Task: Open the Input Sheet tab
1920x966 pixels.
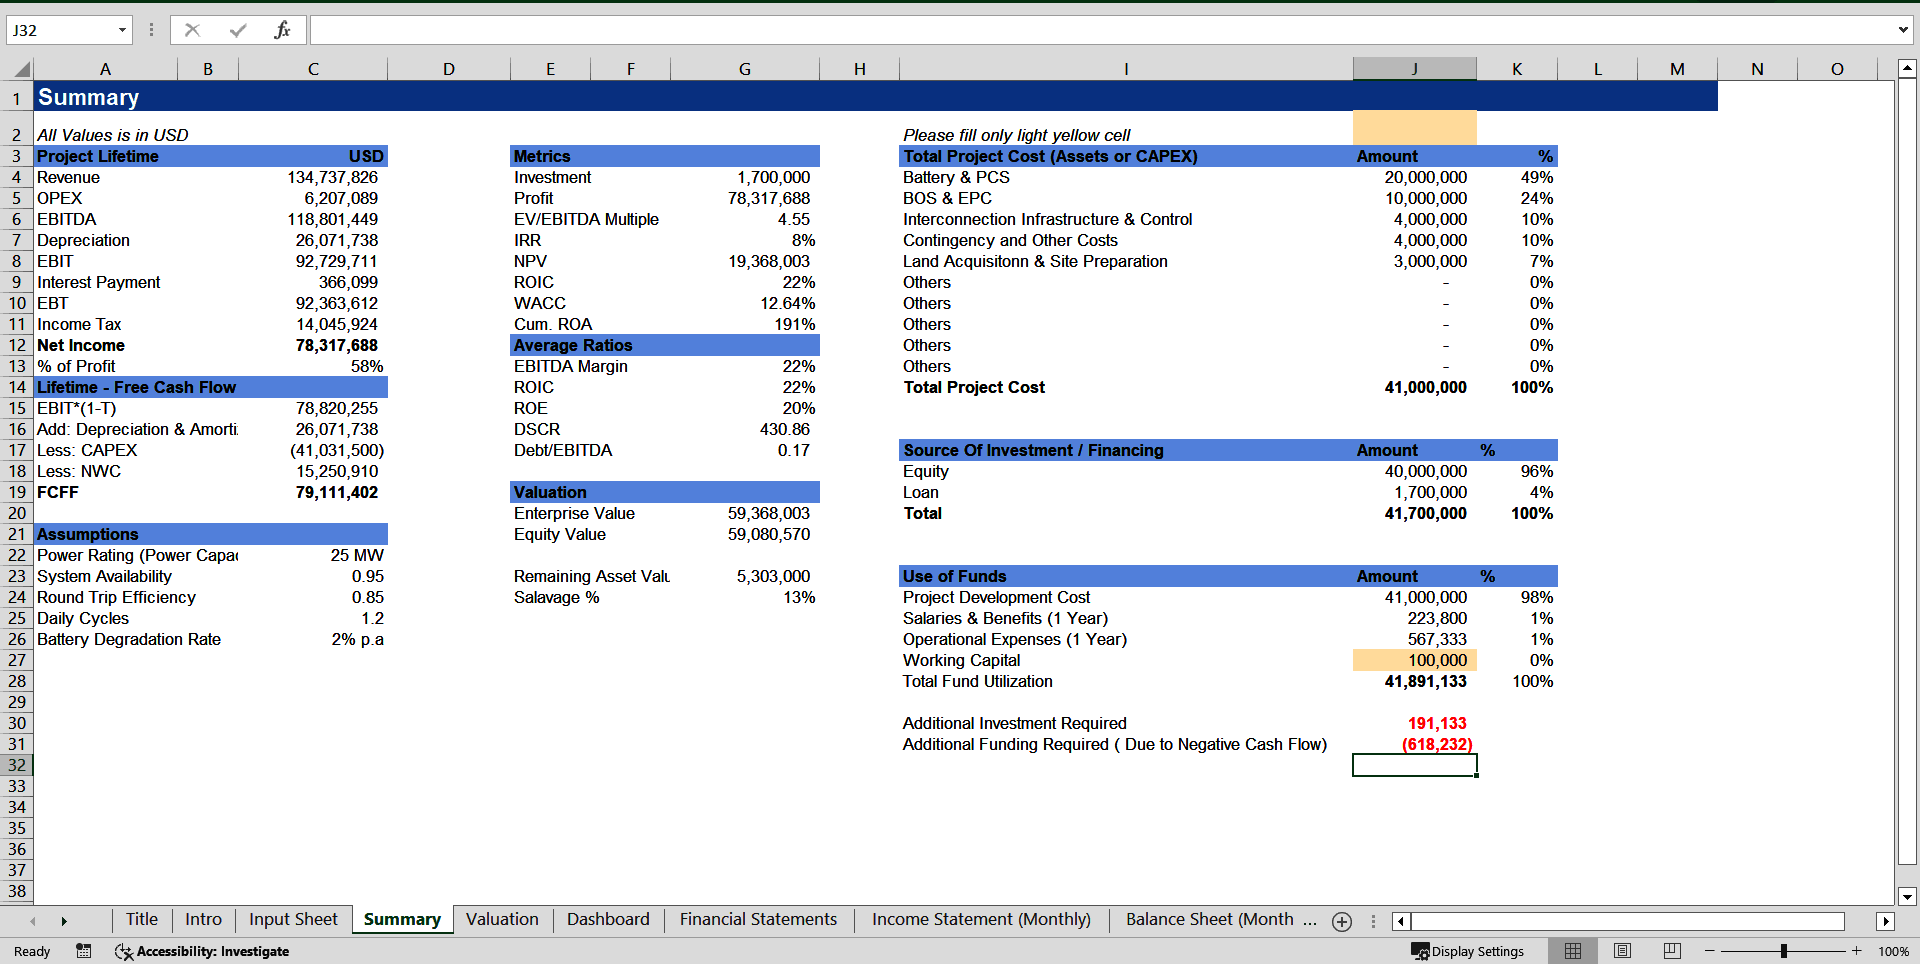Action: coord(293,920)
